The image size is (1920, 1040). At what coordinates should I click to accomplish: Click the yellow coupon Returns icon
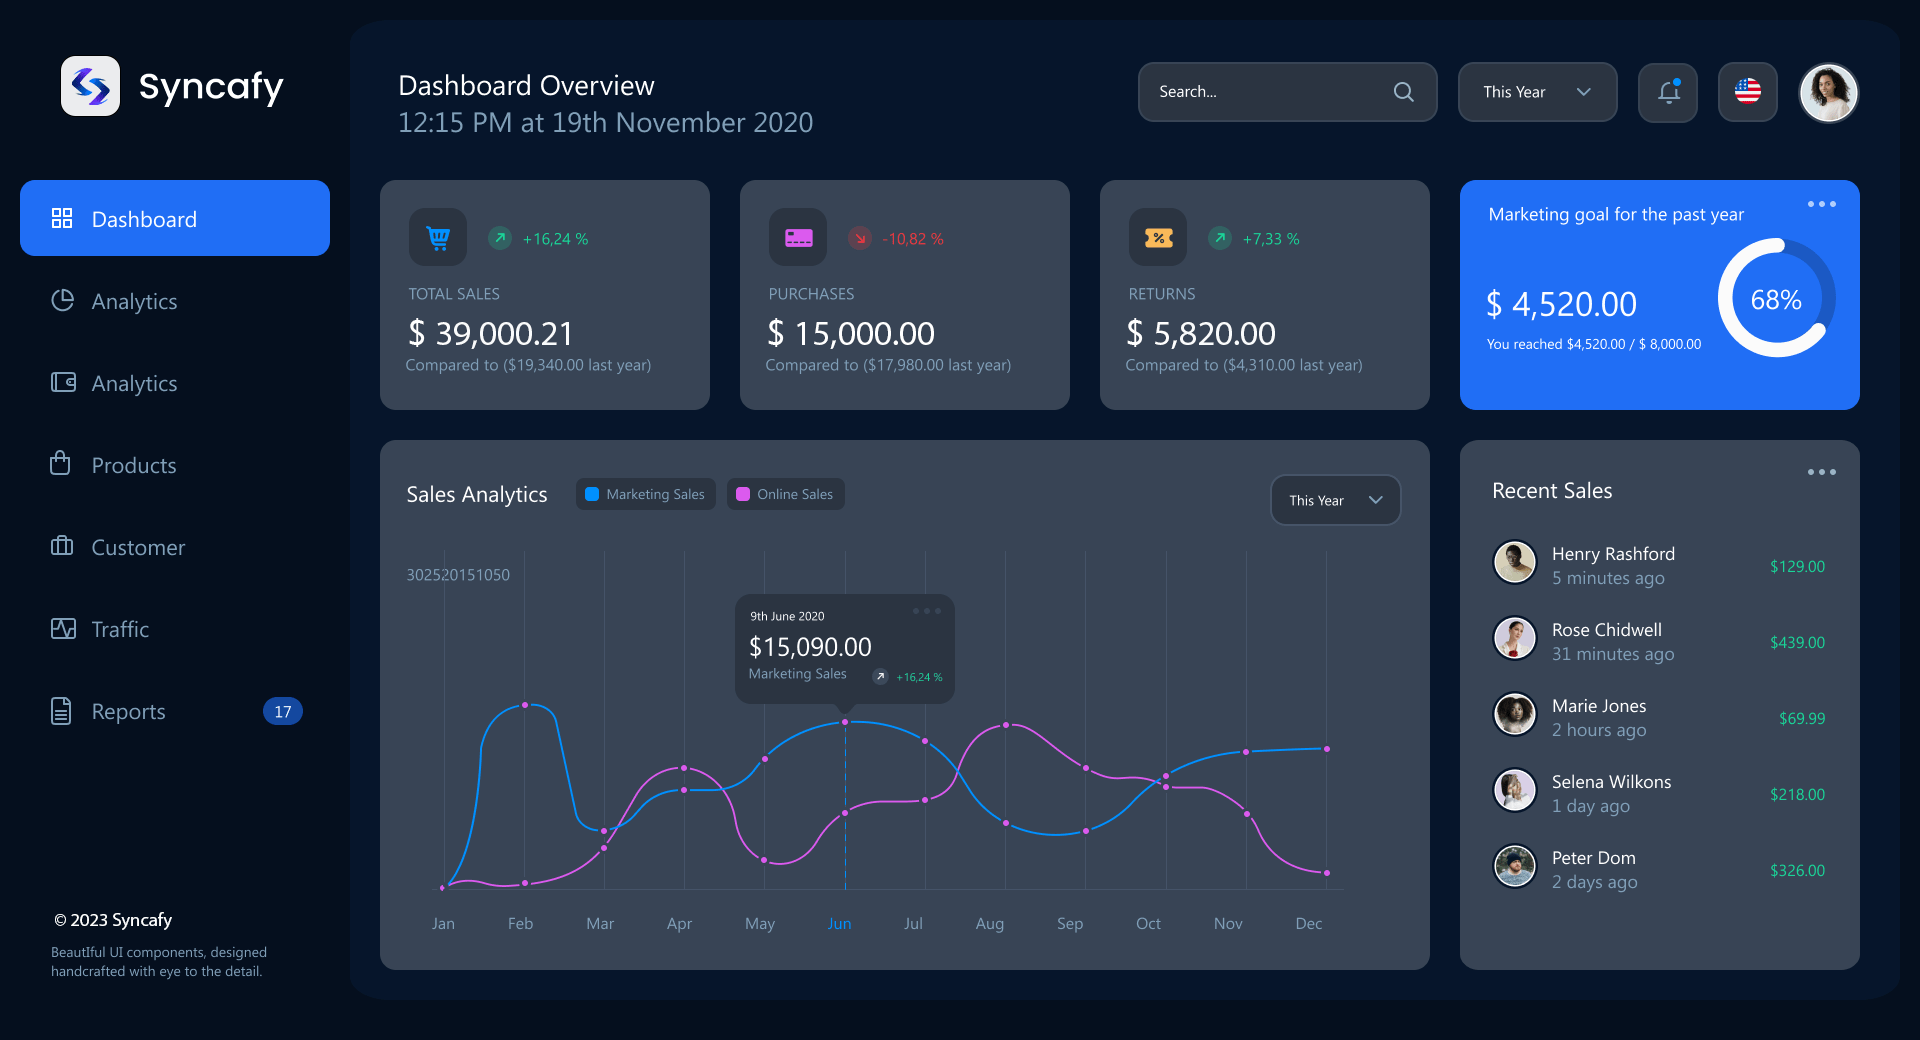[x=1158, y=238]
